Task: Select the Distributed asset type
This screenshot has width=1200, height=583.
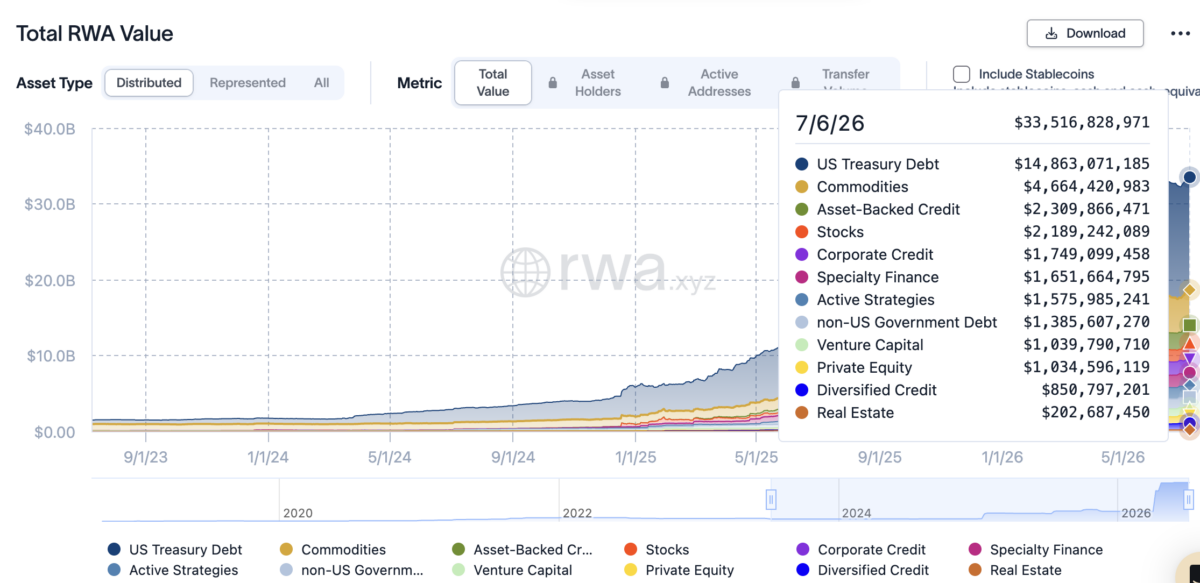Action: point(149,83)
